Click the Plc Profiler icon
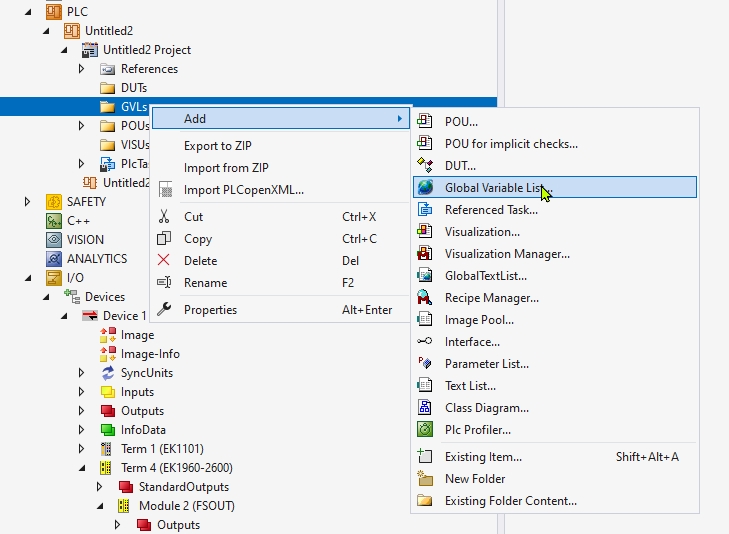The width and height of the screenshot is (729, 534). 424,429
